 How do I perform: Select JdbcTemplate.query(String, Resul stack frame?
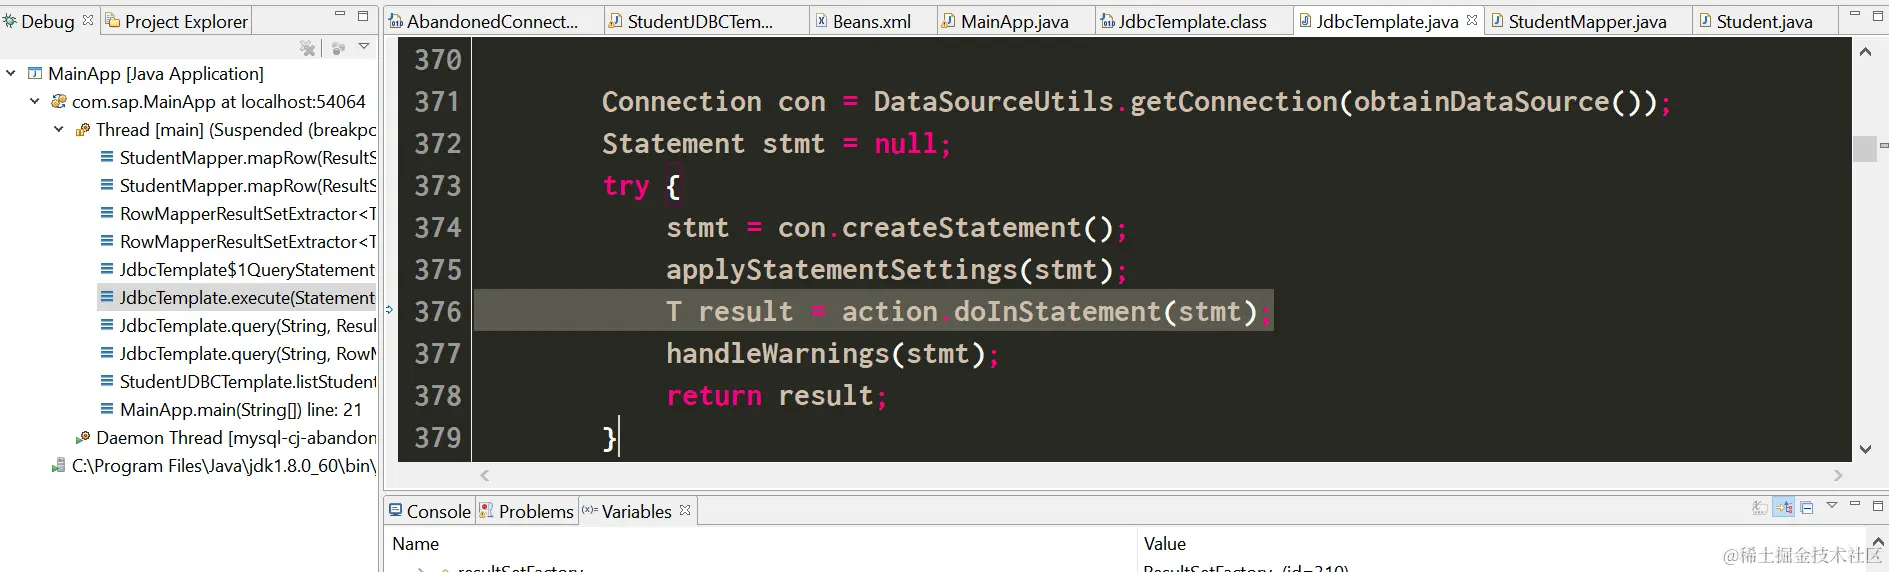click(238, 325)
